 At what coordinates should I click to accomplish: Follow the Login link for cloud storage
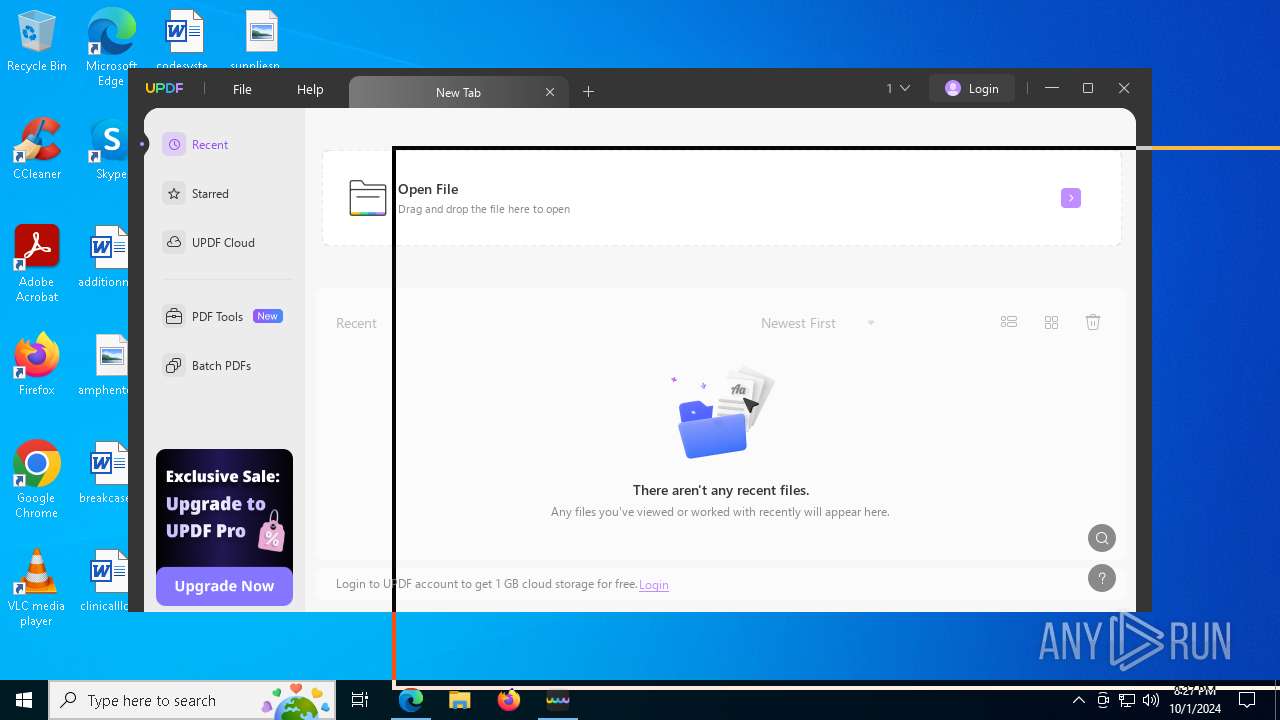click(654, 585)
